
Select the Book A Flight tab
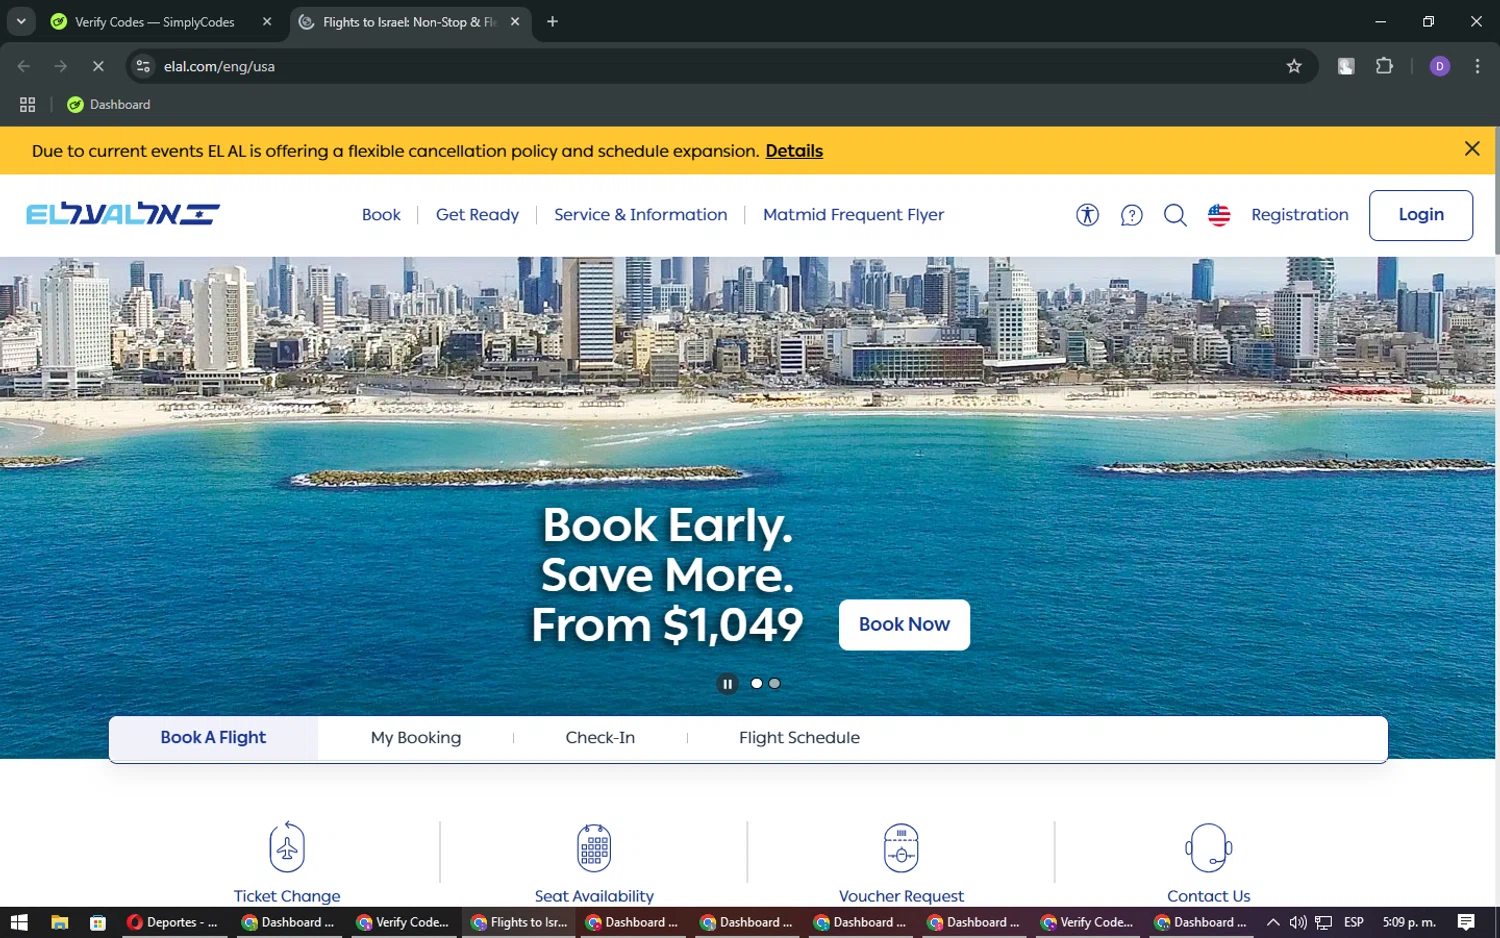click(213, 737)
